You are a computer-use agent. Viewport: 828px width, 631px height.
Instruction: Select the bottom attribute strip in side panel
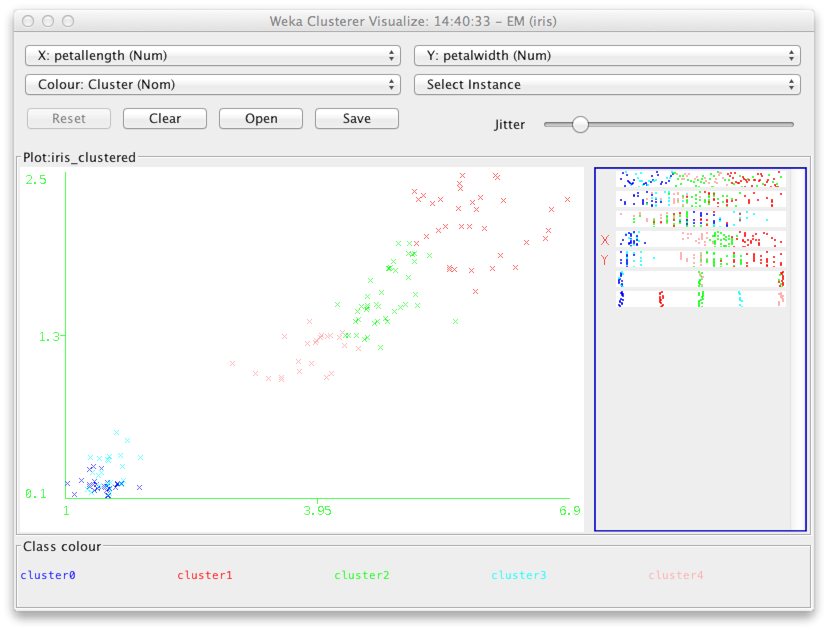[701, 299]
